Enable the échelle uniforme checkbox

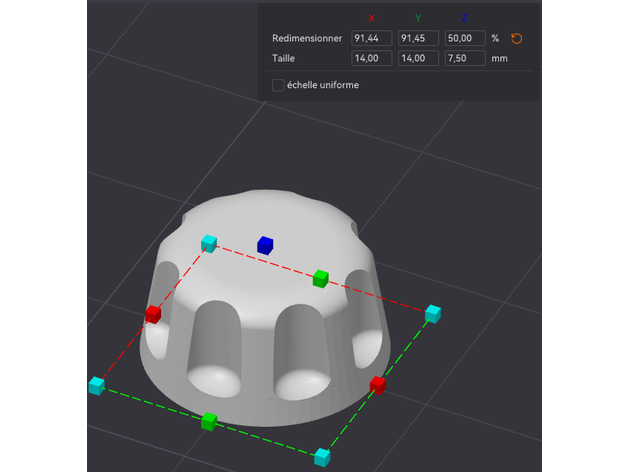click(x=278, y=85)
